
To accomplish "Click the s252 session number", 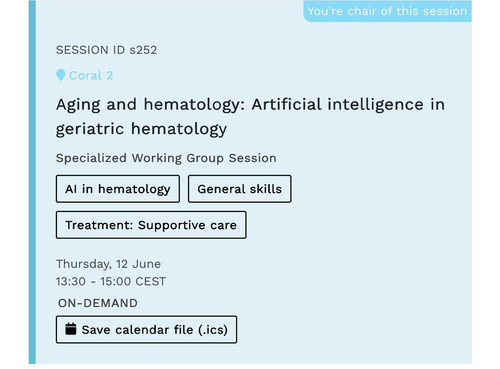I will (143, 50).
